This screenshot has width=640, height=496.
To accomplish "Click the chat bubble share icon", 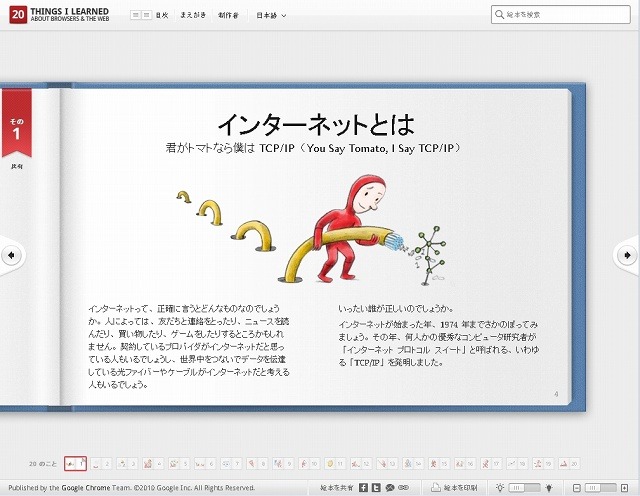I will coord(390,487).
